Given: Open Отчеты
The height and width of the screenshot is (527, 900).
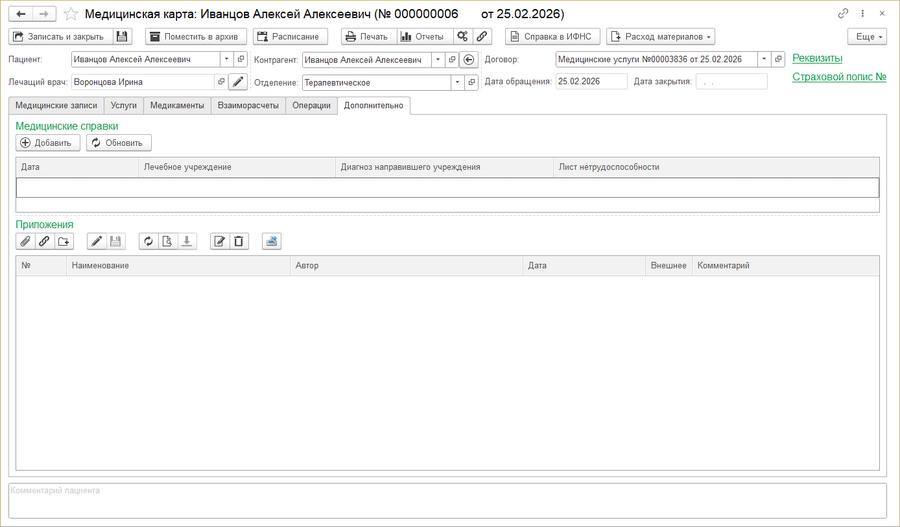Looking at the screenshot, I should [x=425, y=36].
